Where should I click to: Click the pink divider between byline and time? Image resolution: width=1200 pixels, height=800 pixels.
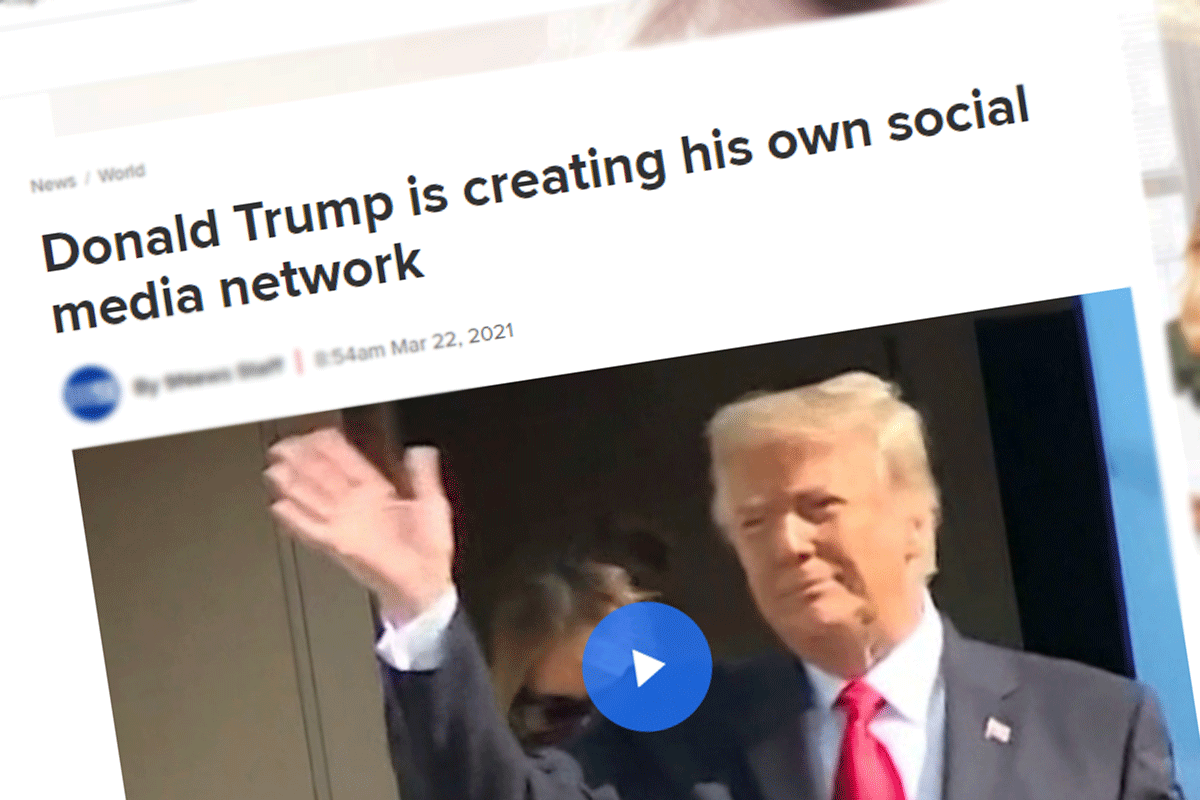(298, 363)
